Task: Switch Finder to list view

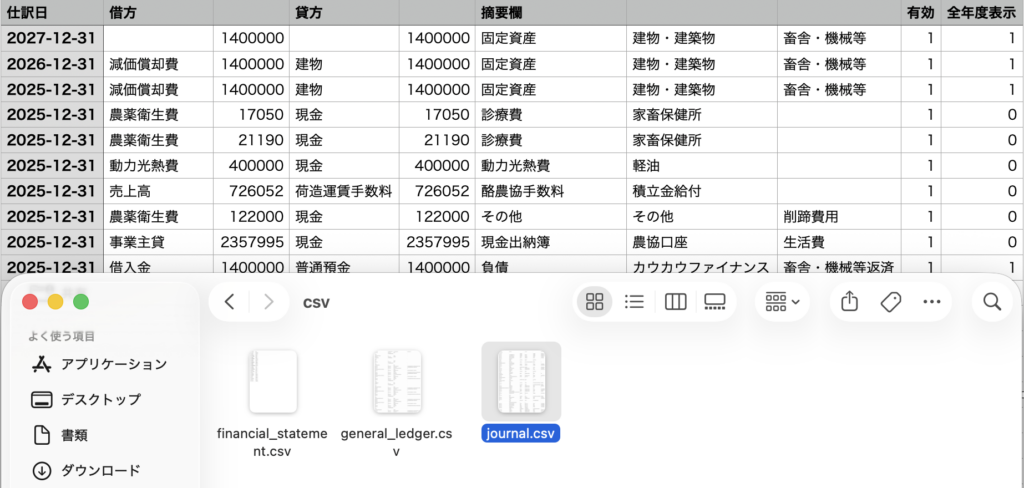Action: coord(634,301)
